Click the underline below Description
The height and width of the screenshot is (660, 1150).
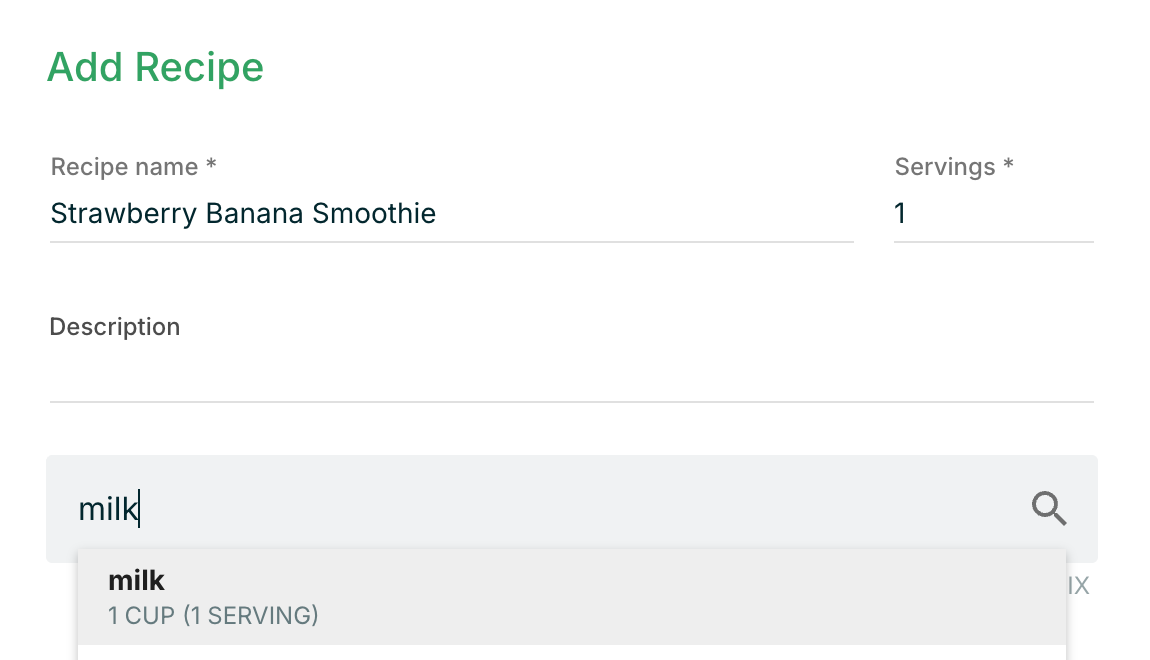coord(571,402)
